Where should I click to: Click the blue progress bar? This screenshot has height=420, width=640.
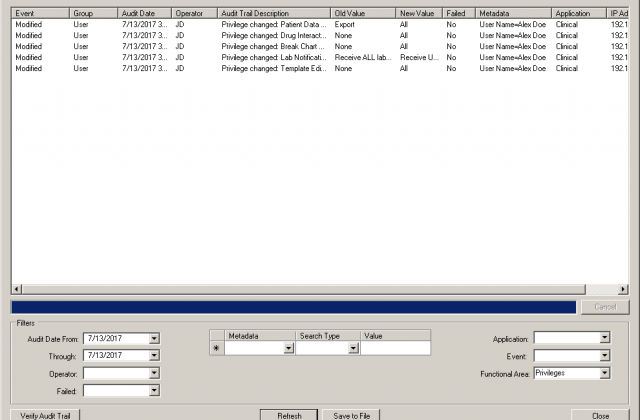coord(294,307)
